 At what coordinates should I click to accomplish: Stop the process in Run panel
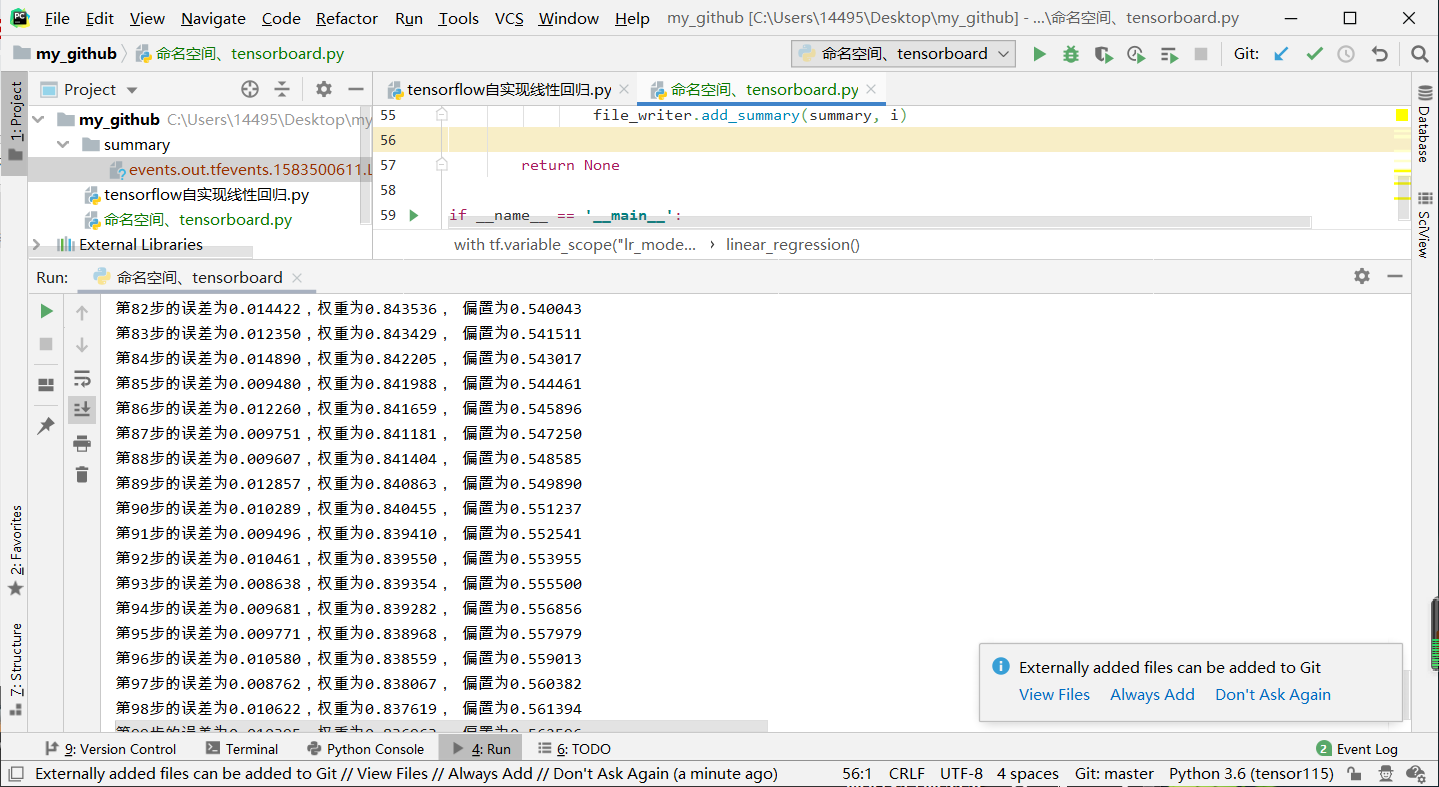point(46,344)
